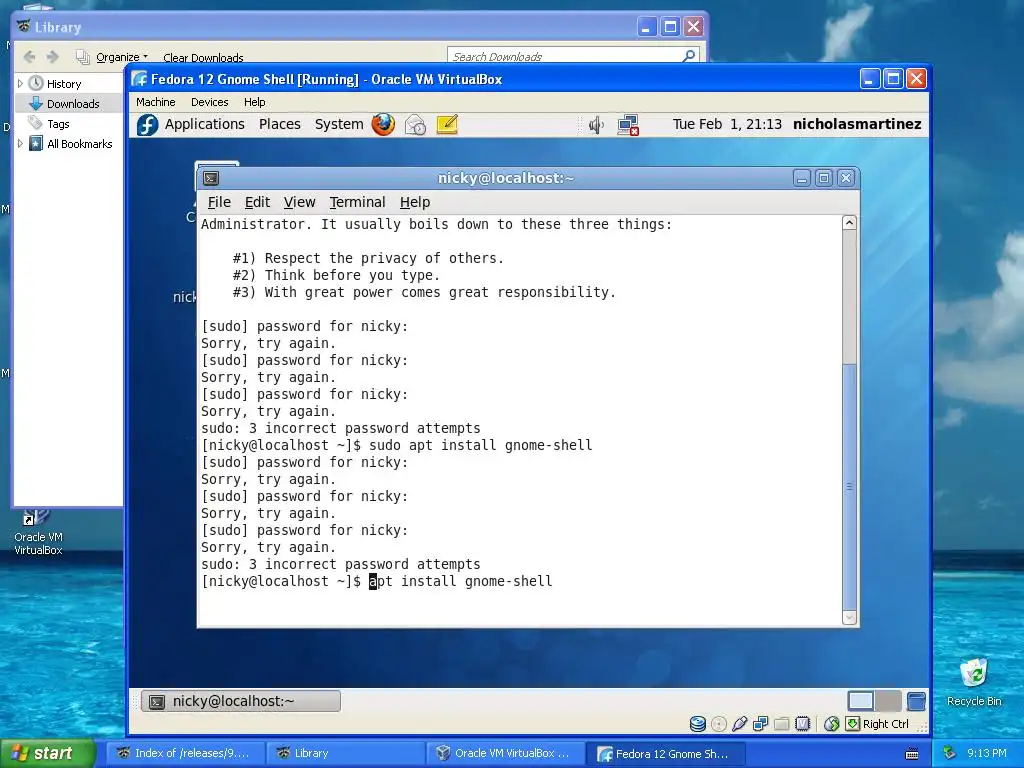Click the terminal scroll up arrow

(849, 223)
